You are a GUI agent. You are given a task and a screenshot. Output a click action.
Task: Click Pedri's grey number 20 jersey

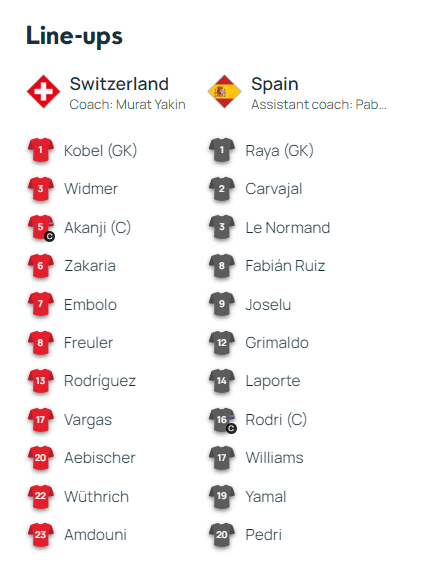pos(222,535)
